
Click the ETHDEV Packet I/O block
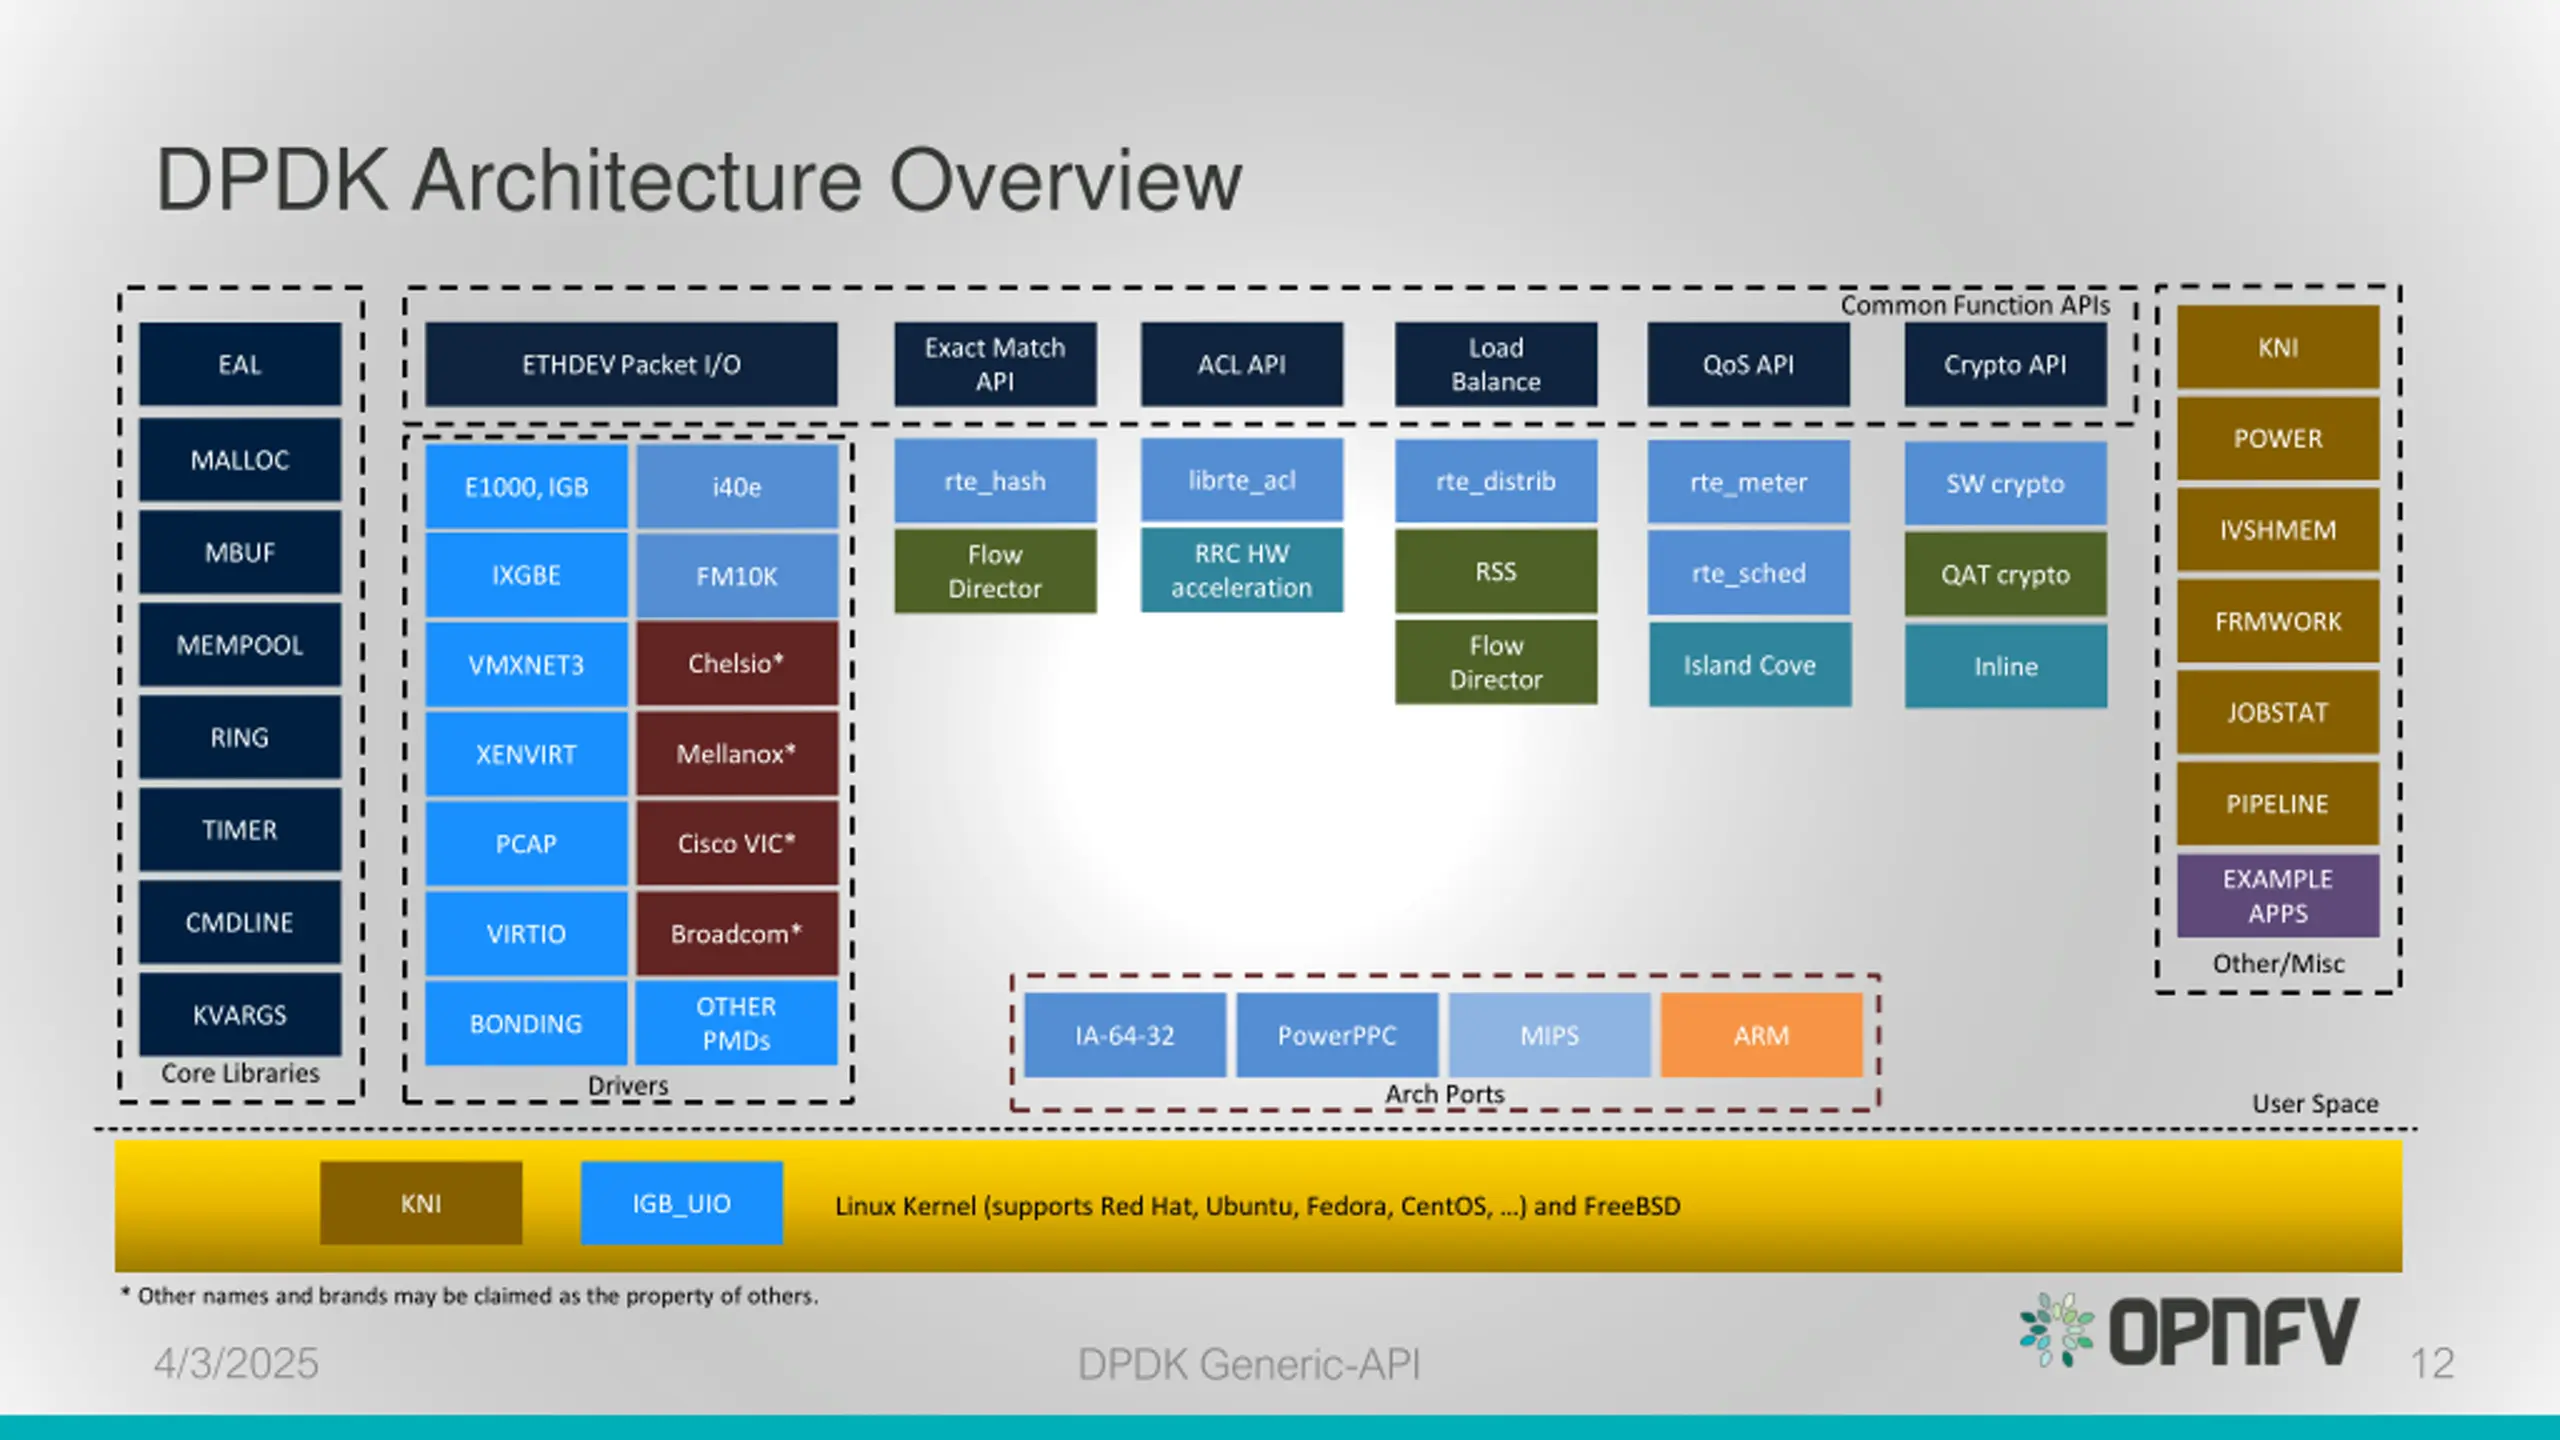[x=631, y=364]
